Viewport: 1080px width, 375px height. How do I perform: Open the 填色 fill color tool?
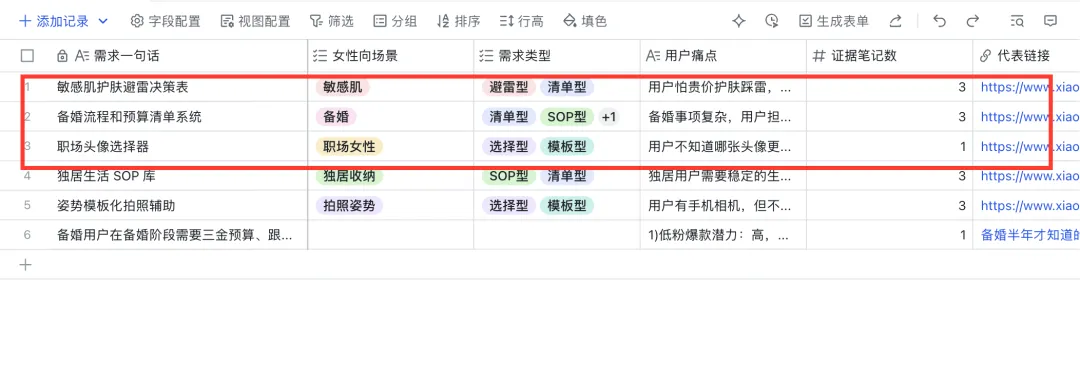585,21
